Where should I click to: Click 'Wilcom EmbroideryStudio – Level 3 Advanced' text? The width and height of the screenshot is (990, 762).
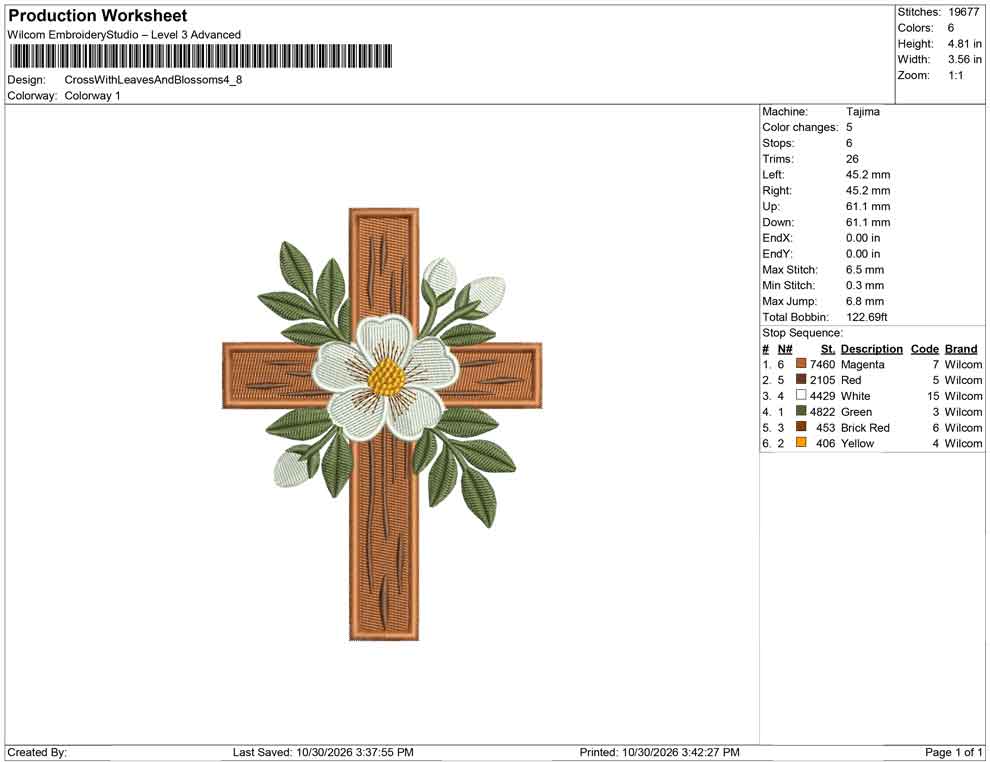(x=124, y=35)
